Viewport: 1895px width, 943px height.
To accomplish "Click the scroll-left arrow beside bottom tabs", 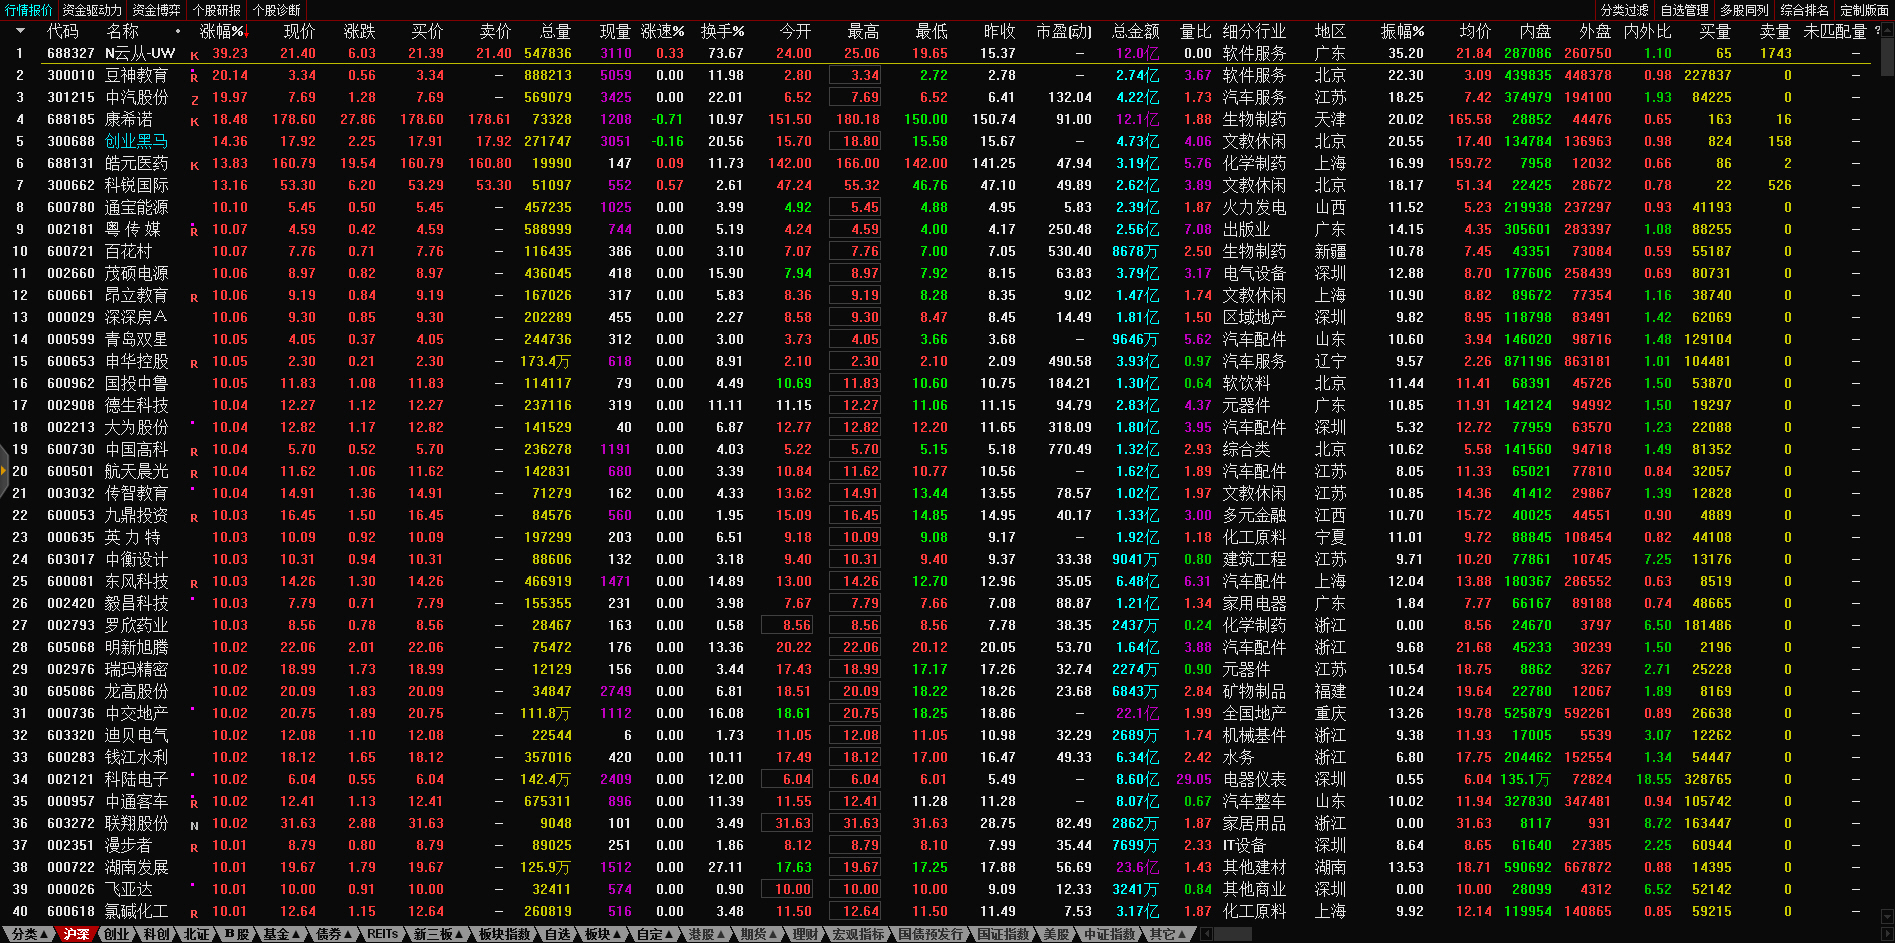I will pos(1206,934).
